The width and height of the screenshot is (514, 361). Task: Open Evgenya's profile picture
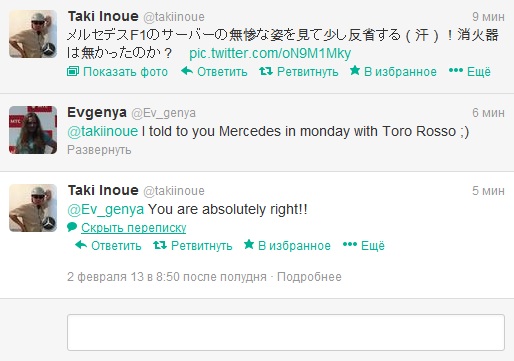33,130
